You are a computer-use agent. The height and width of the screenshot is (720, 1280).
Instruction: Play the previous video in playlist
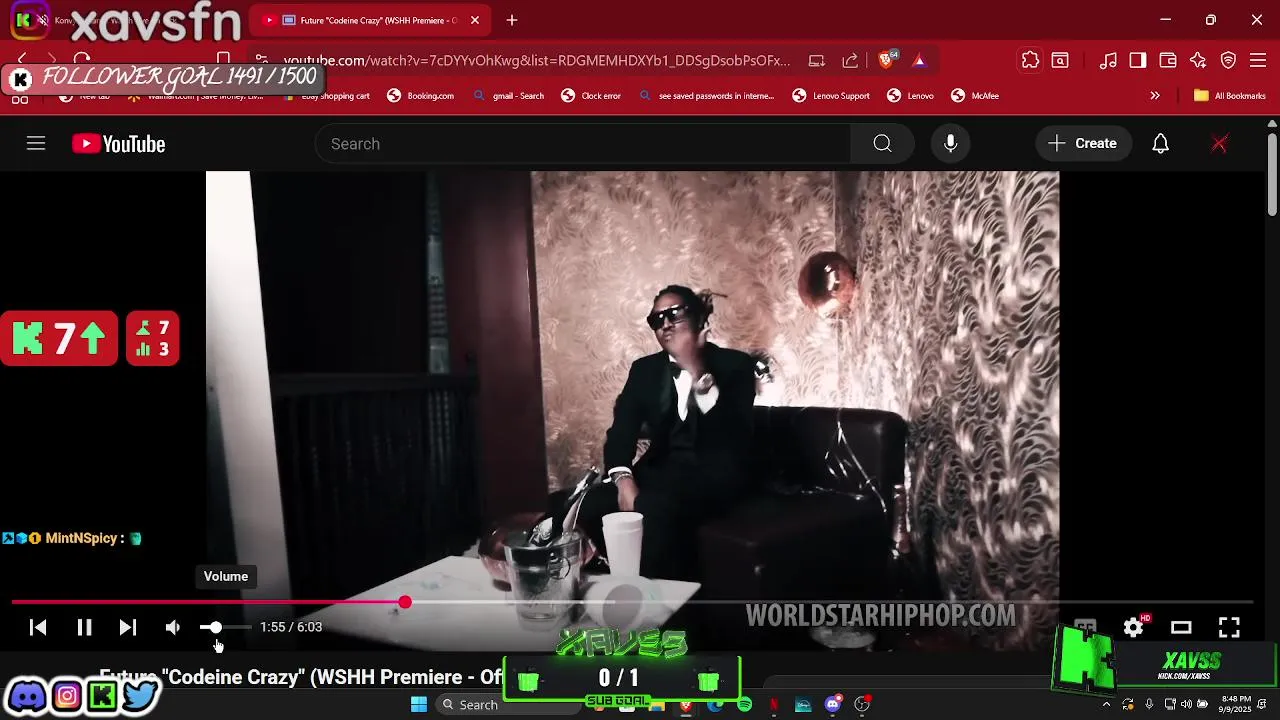pos(38,627)
